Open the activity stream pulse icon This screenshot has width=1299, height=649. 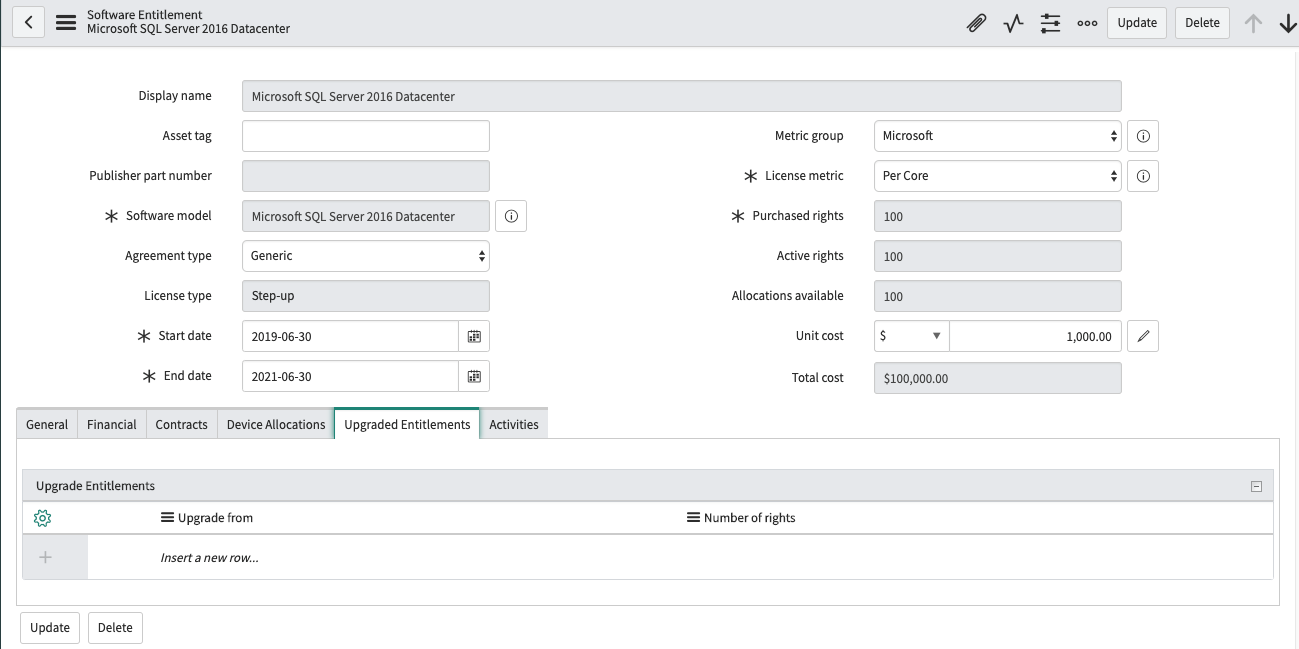tap(1013, 22)
